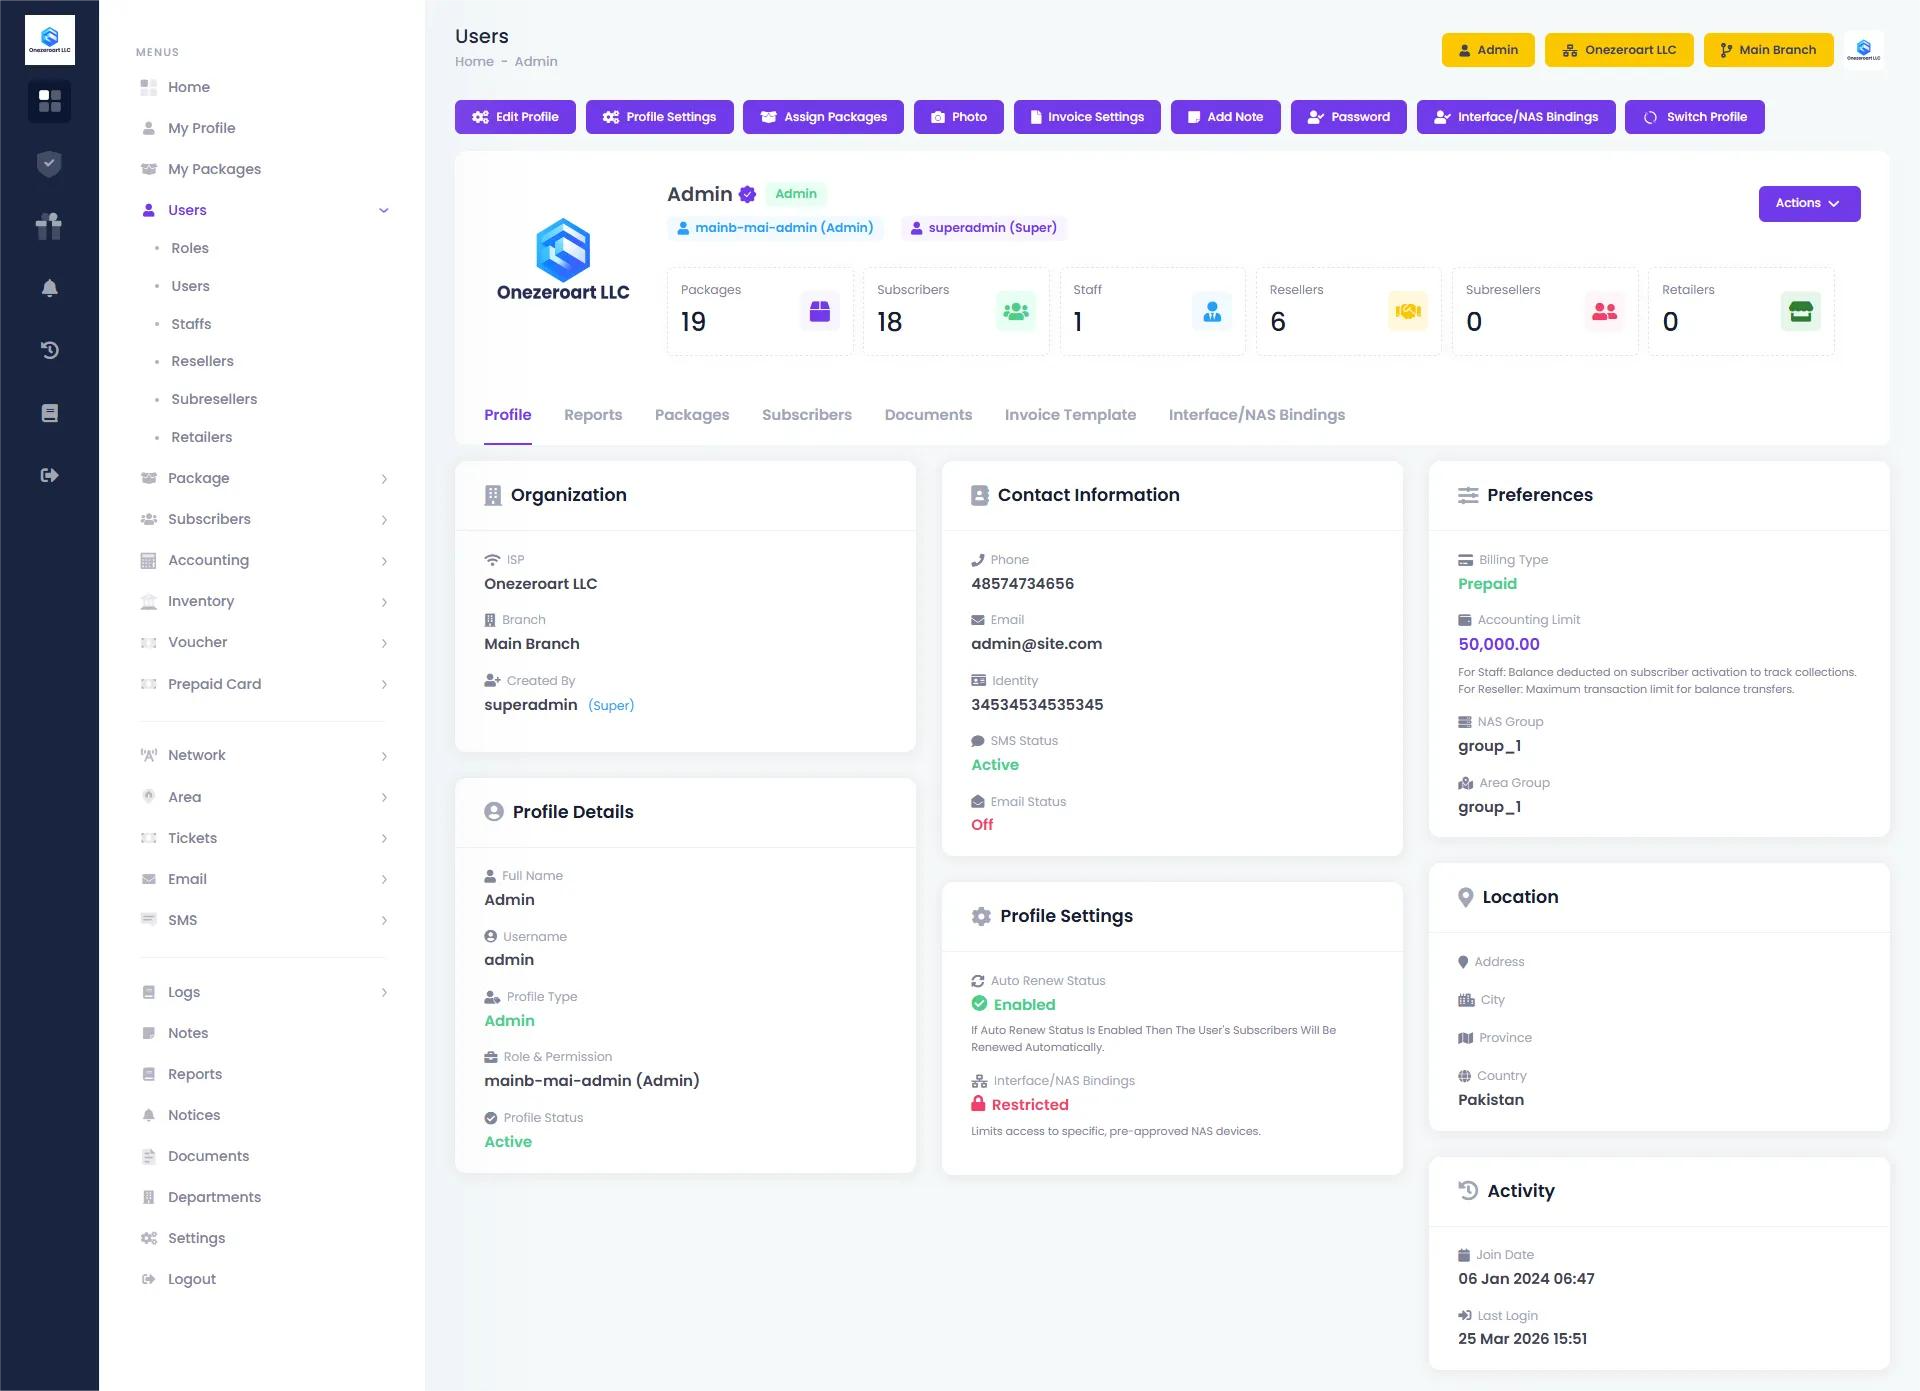This screenshot has height=1391, width=1920.
Task: Click the shield verification icon in the left rail
Action: [49, 164]
